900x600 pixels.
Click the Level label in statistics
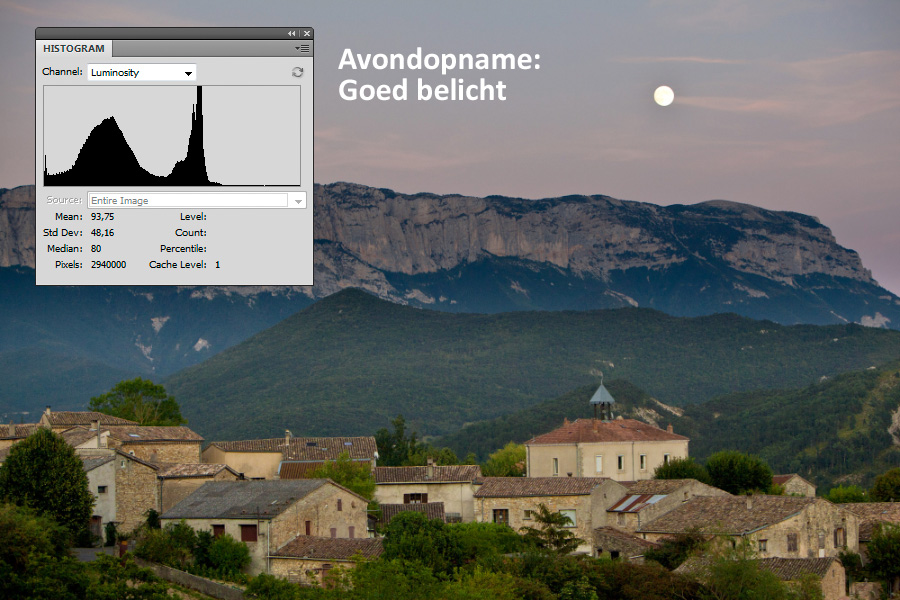pos(192,216)
